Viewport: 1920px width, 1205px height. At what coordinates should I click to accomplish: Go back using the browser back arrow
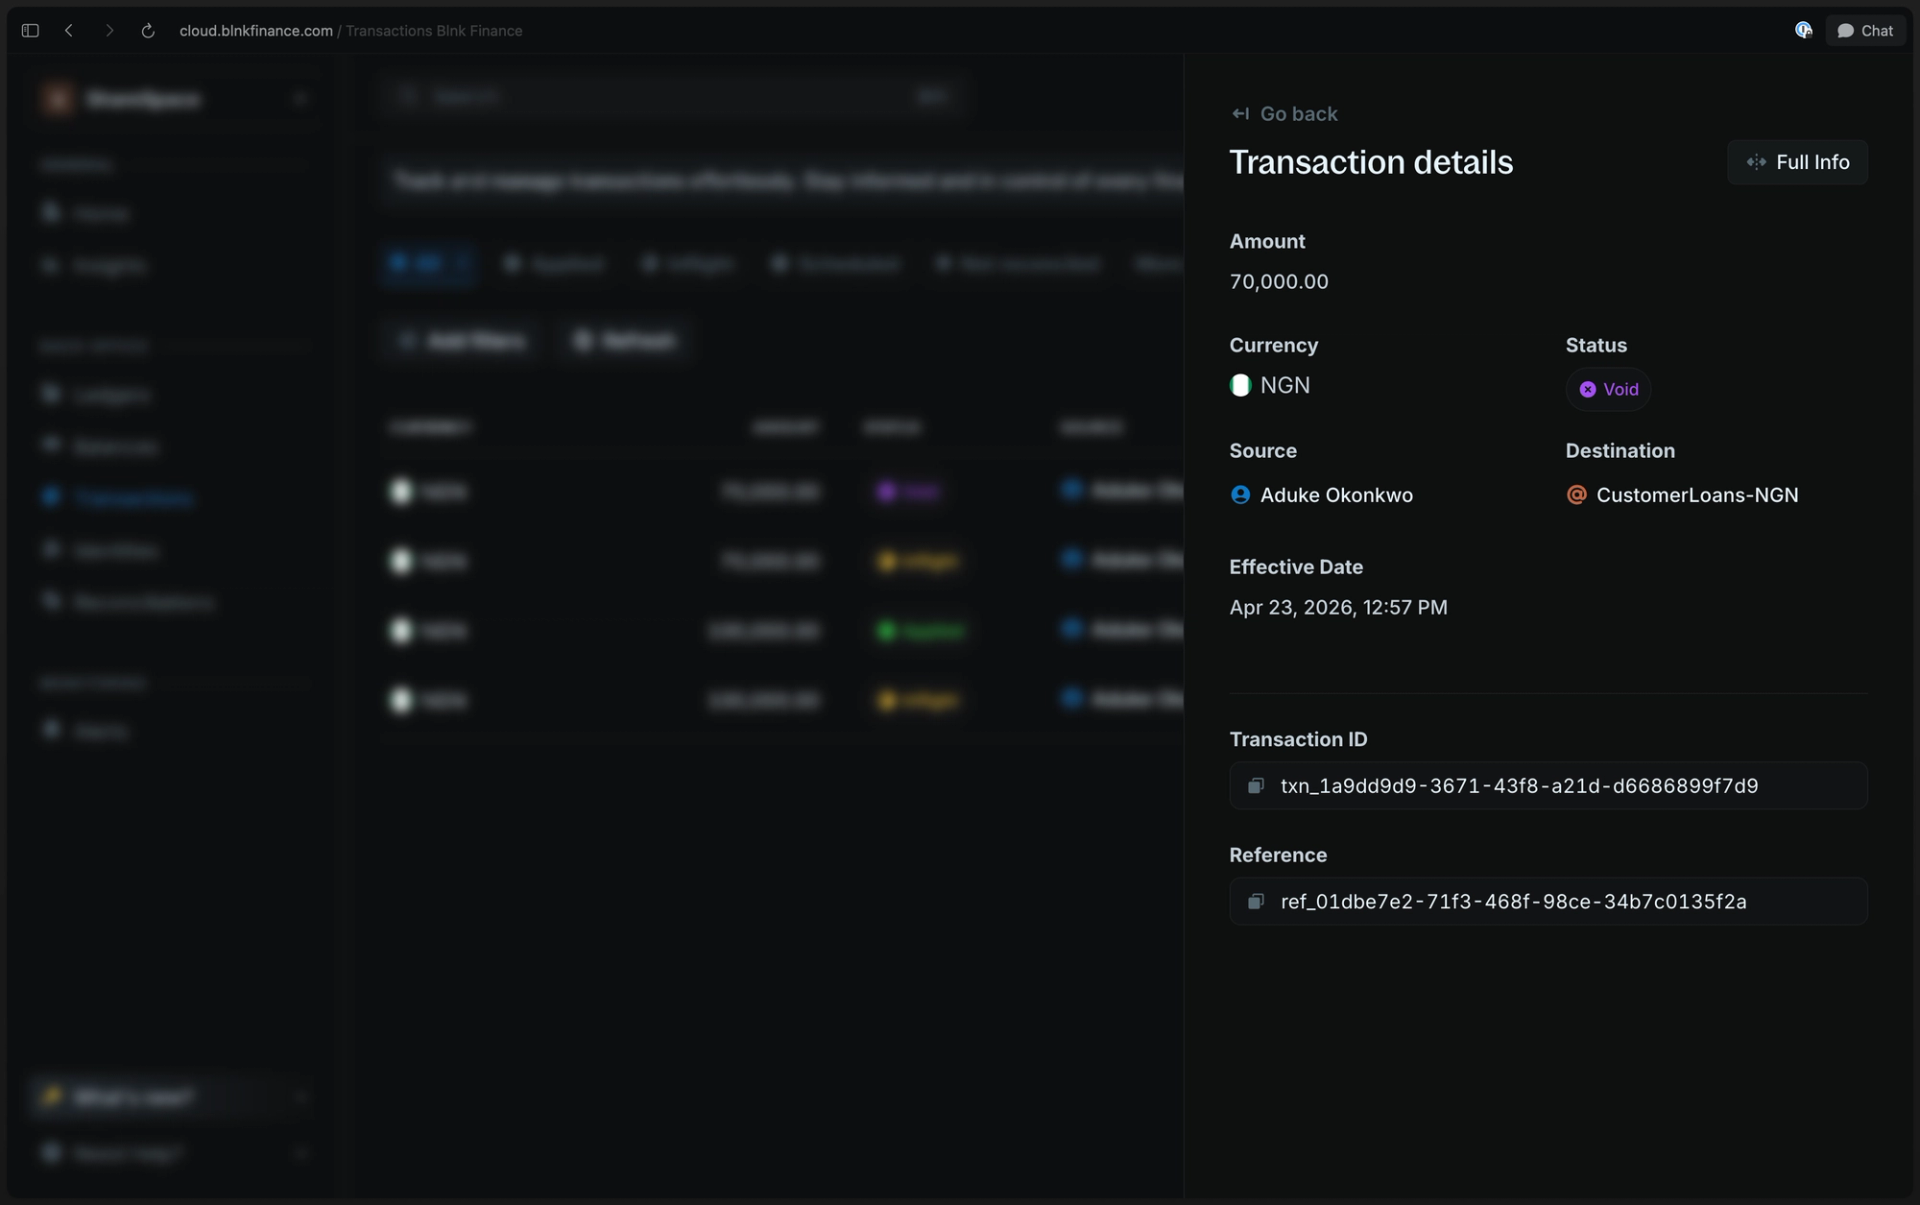coord(69,31)
